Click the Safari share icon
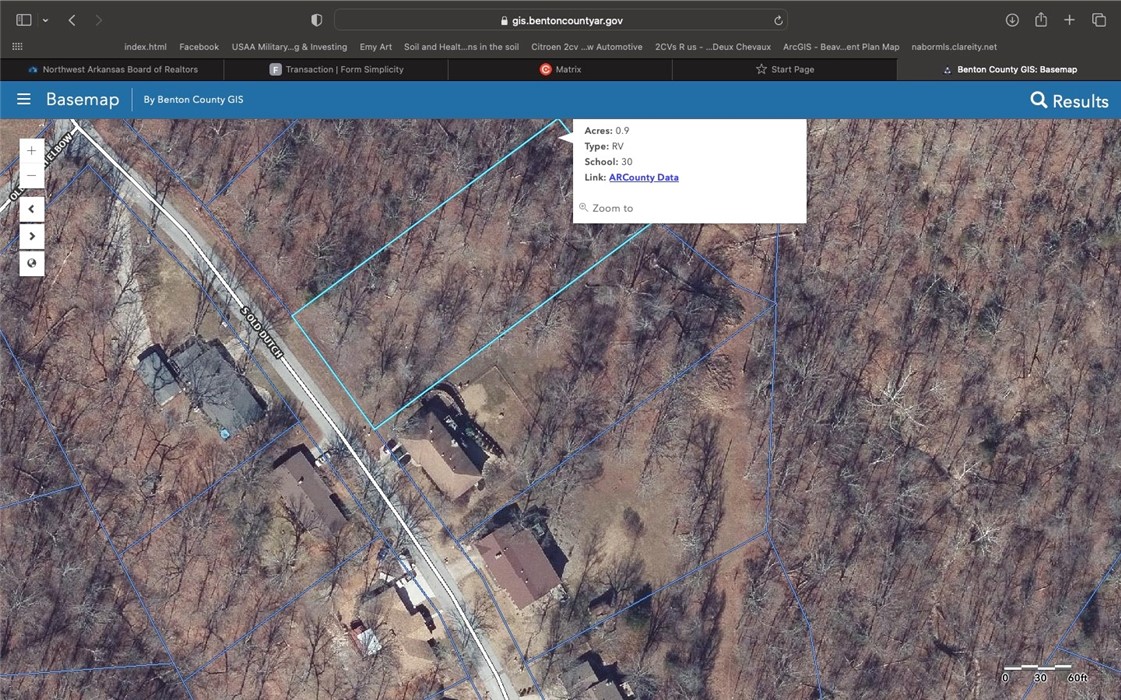 [1041, 20]
